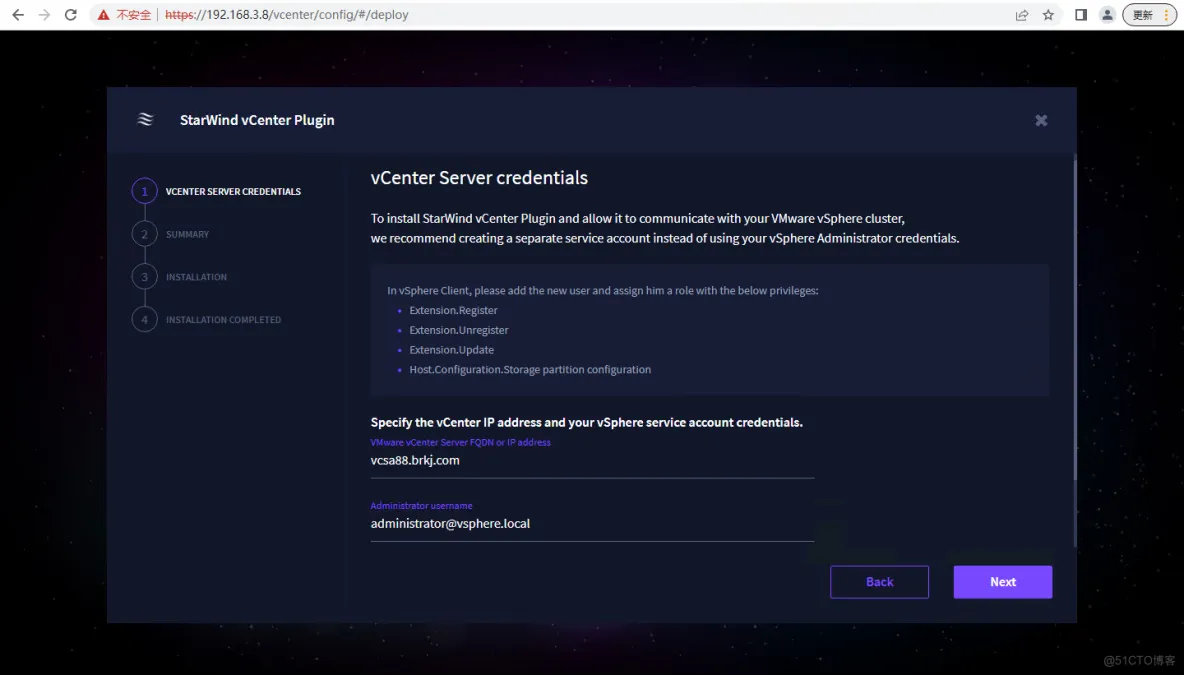Click the Extension.Register privilege text
Viewport: 1184px width, 675px height.
tap(453, 310)
